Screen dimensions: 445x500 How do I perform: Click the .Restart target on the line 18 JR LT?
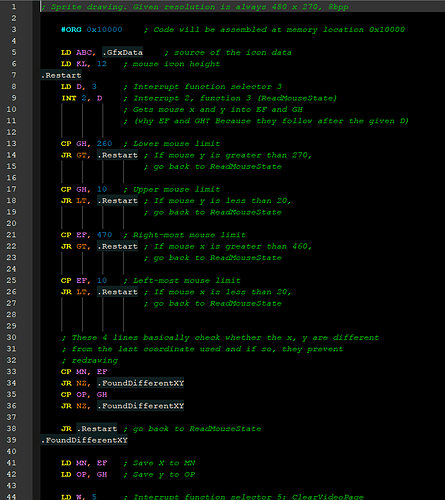click(x=117, y=201)
